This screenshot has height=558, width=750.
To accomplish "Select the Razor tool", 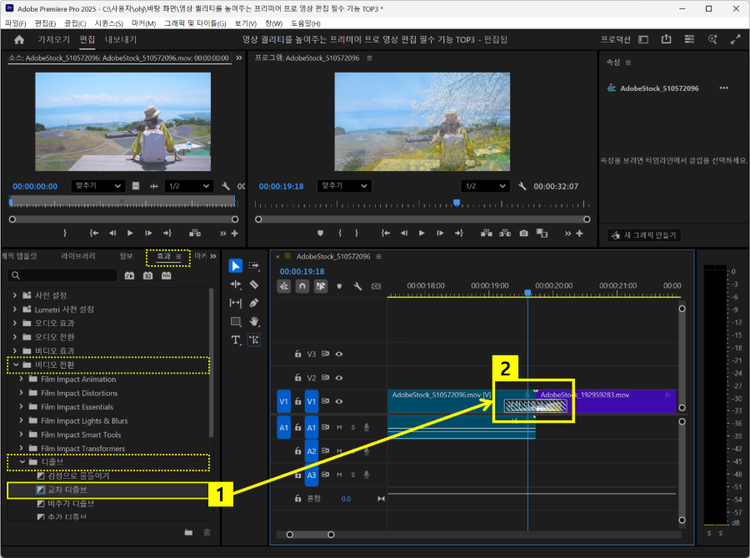I will (254, 285).
